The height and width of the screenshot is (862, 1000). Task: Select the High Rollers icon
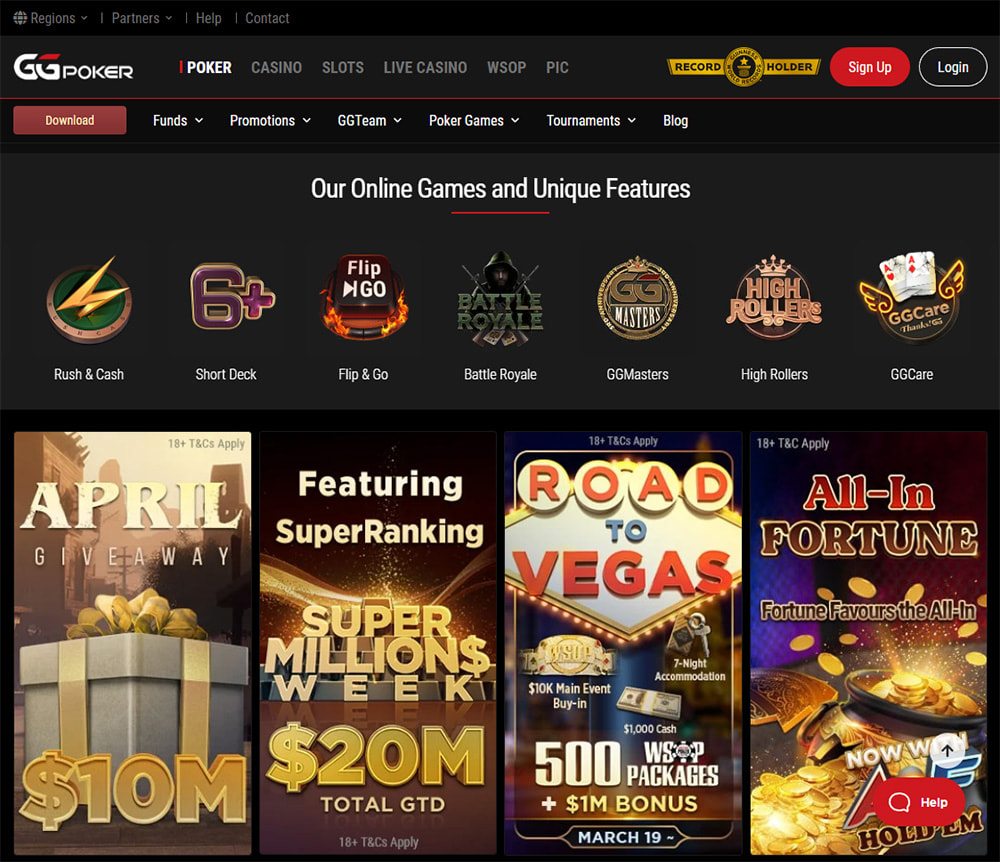[774, 297]
